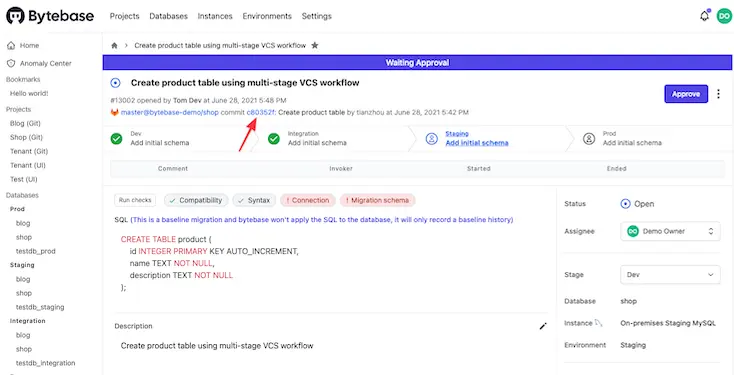Open the Projects menu

125,16
